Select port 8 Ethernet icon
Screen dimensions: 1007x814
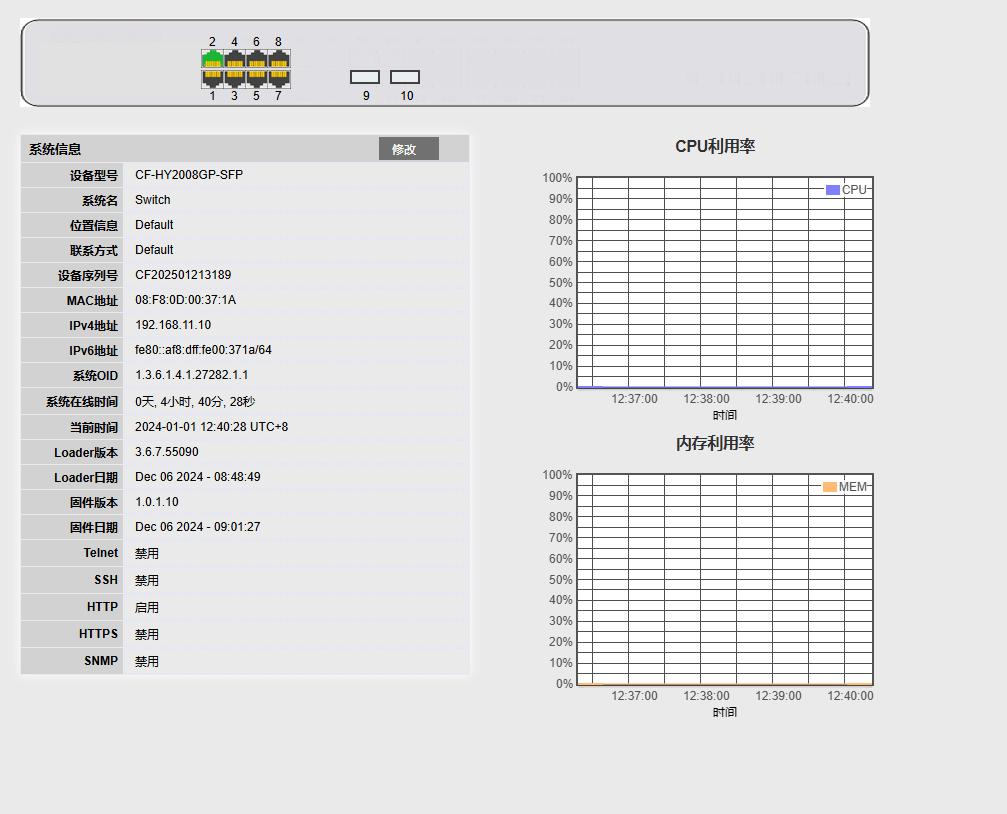coord(278,59)
